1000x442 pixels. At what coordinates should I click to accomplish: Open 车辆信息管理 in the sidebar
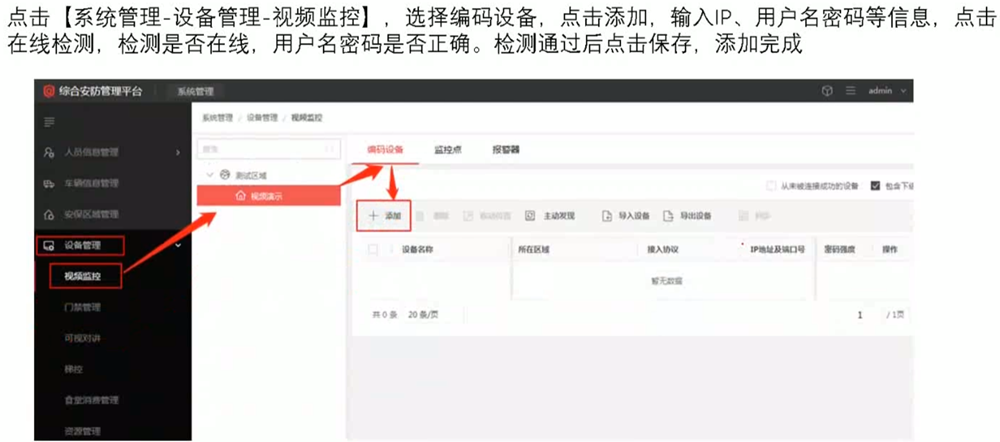[x=92, y=184]
